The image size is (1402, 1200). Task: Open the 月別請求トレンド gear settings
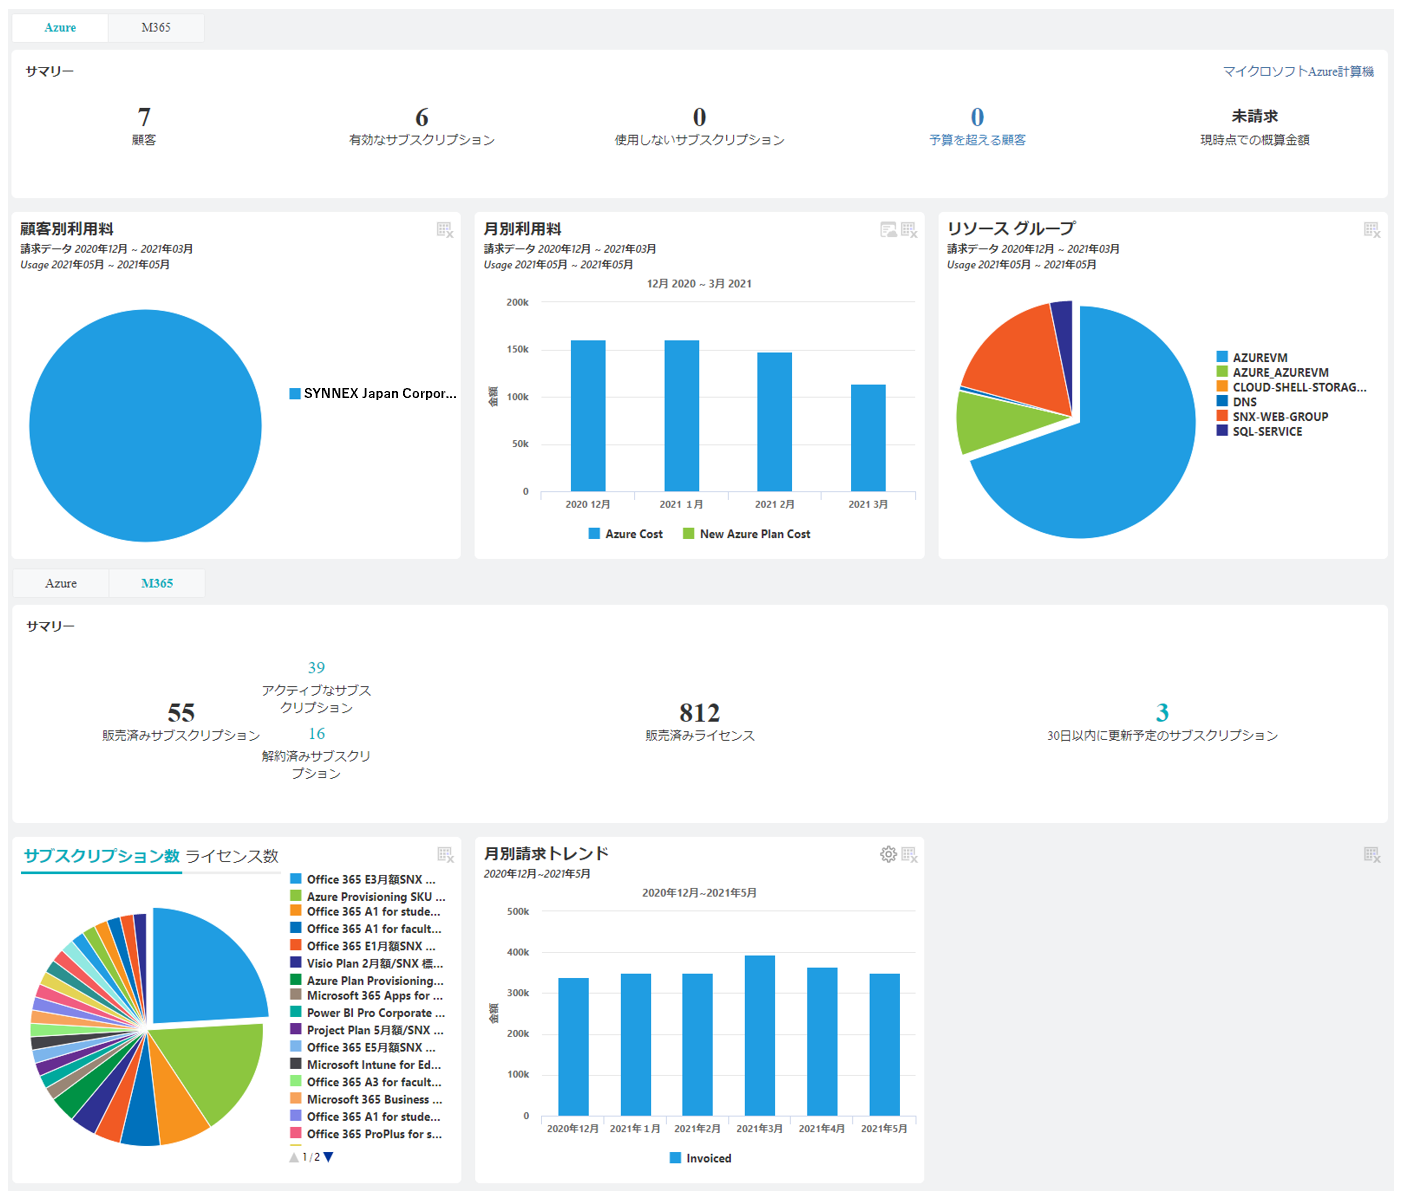(x=888, y=854)
